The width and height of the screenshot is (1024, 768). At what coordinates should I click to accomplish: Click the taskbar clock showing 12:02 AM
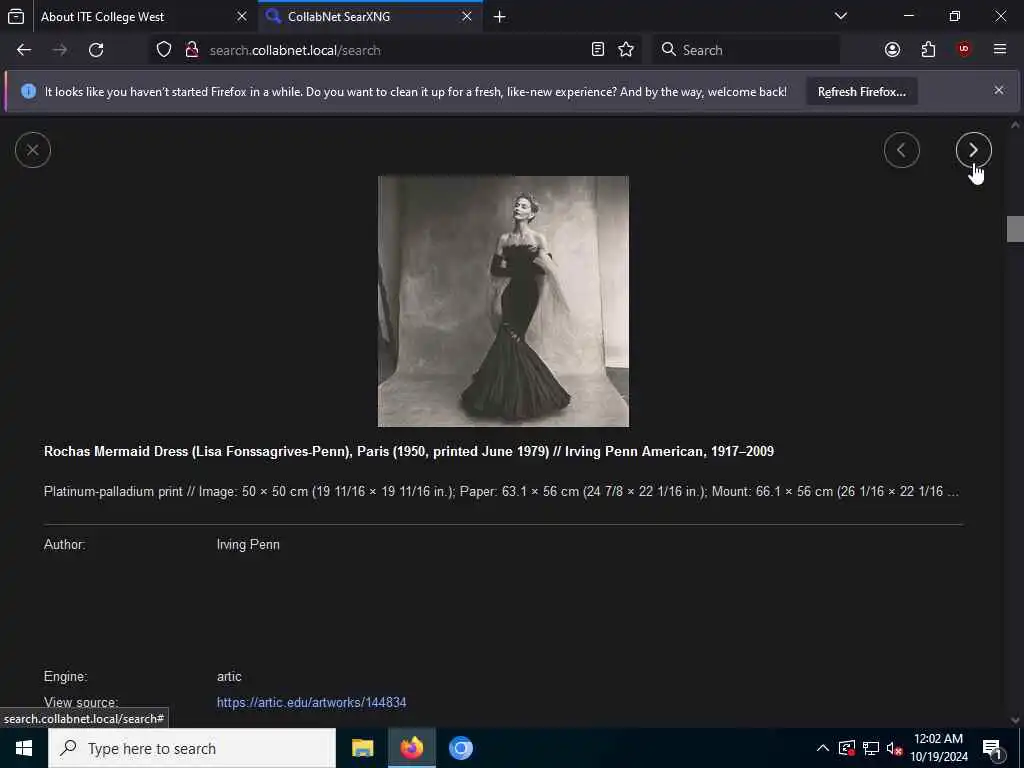[938, 748]
